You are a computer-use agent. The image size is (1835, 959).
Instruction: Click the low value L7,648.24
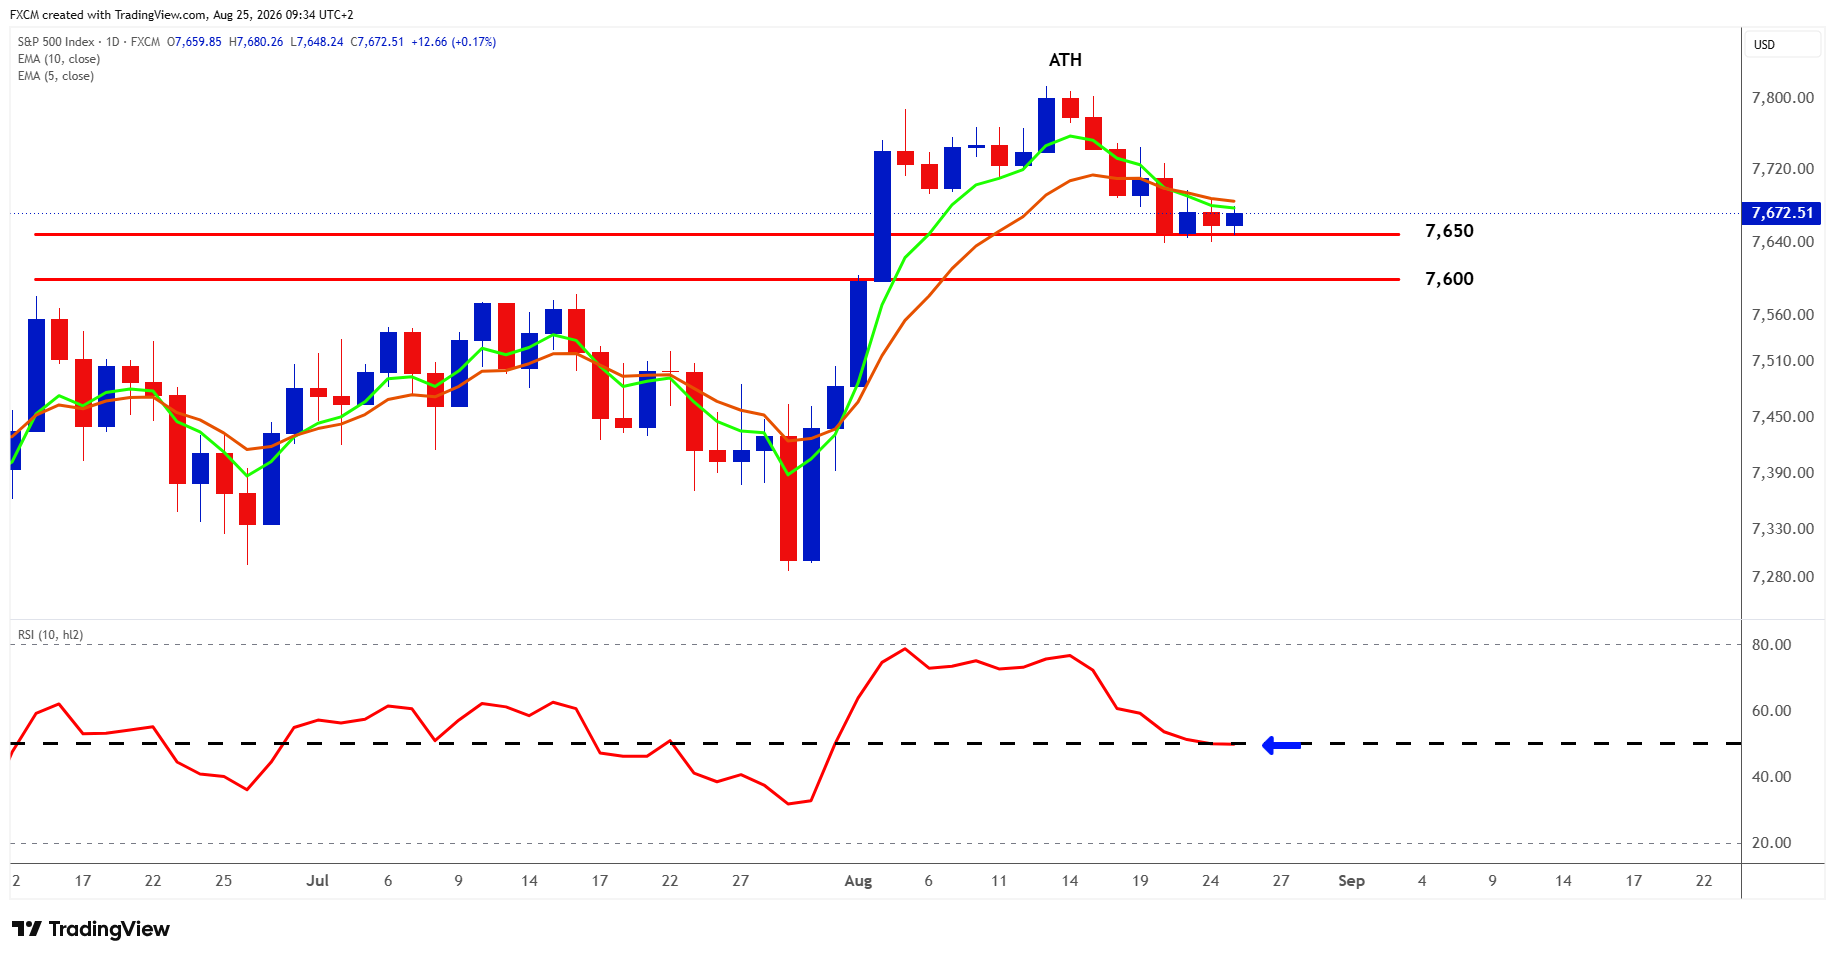[x=317, y=42]
